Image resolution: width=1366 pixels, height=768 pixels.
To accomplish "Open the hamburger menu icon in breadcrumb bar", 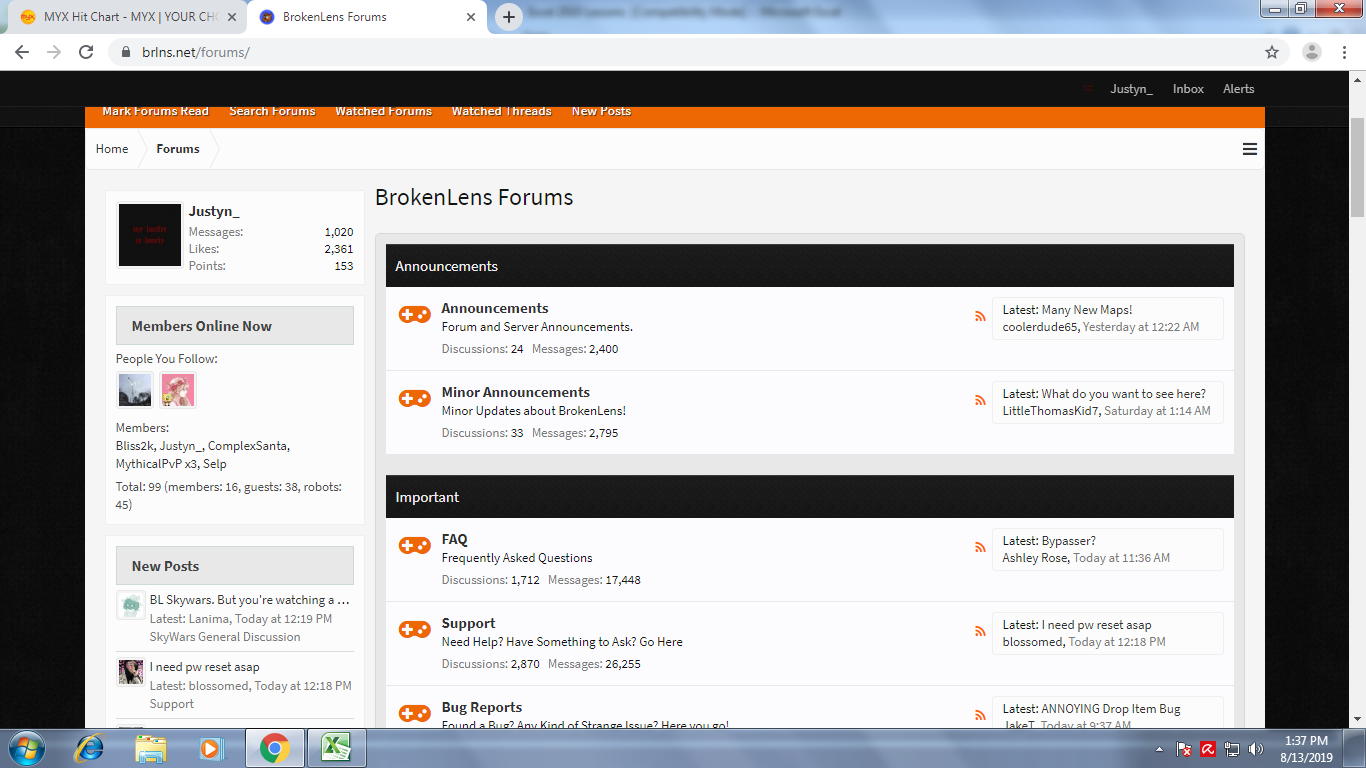I will click(1250, 149).
